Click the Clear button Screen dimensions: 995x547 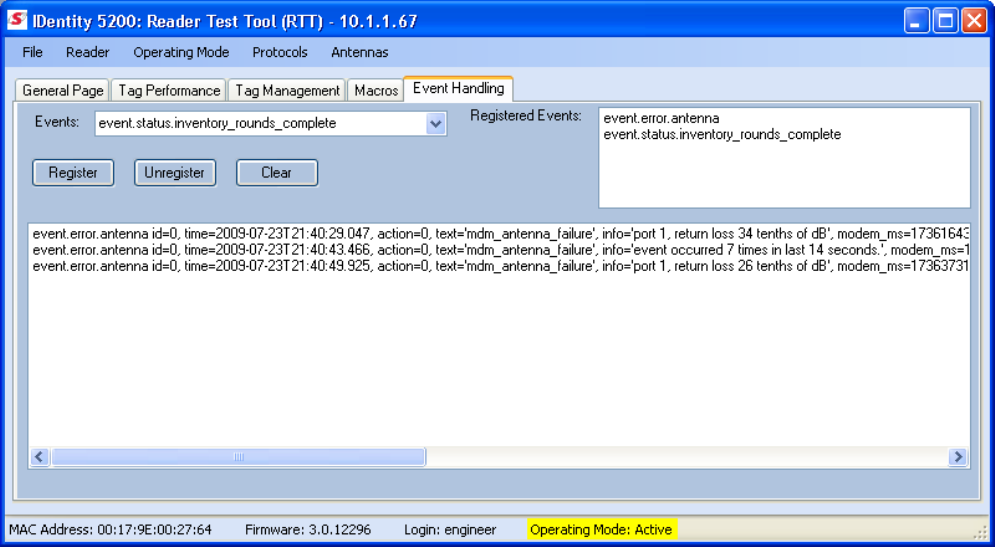click(277, 173)
